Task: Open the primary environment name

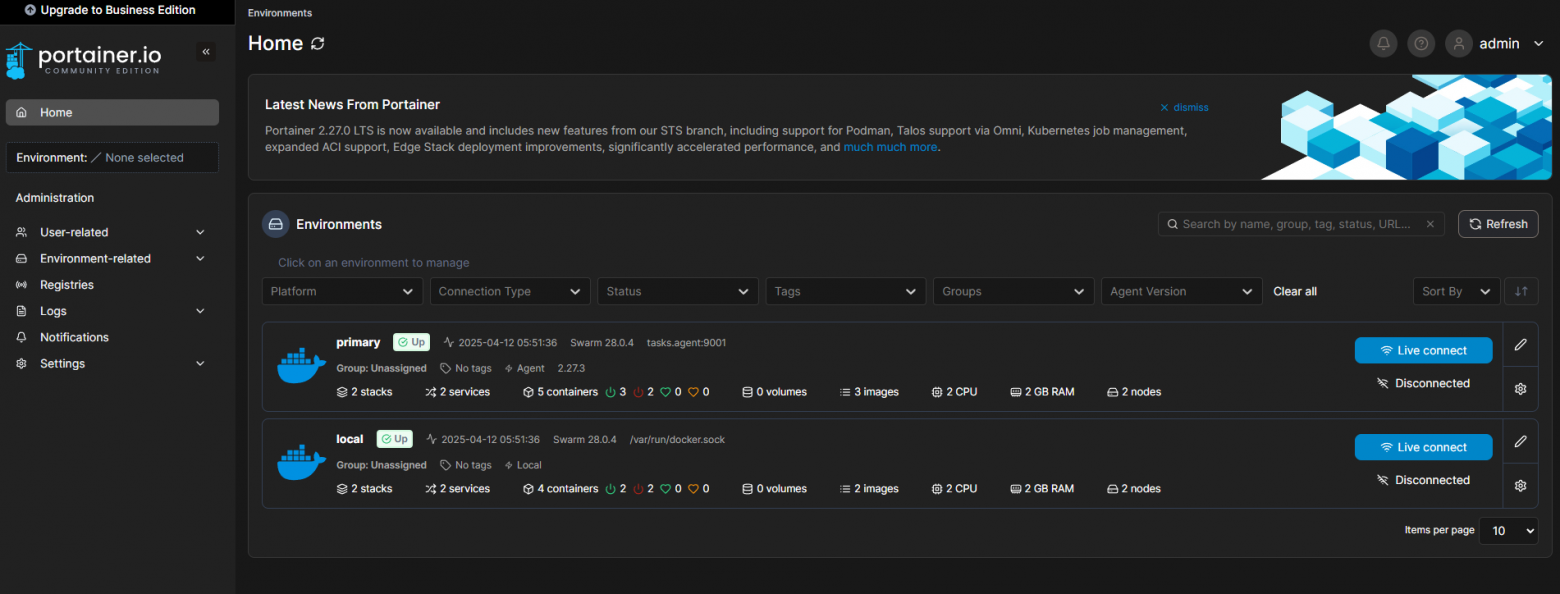Action: 358,342
